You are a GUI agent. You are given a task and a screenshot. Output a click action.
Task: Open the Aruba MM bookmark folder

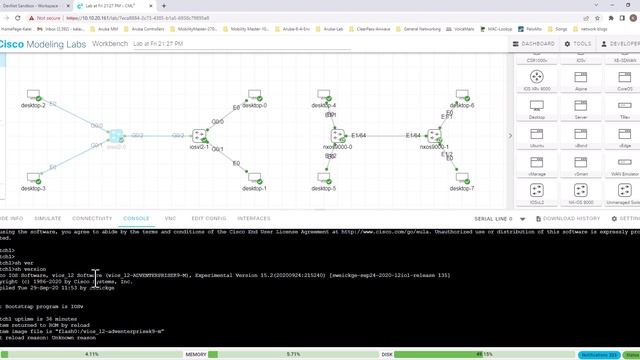104,29
